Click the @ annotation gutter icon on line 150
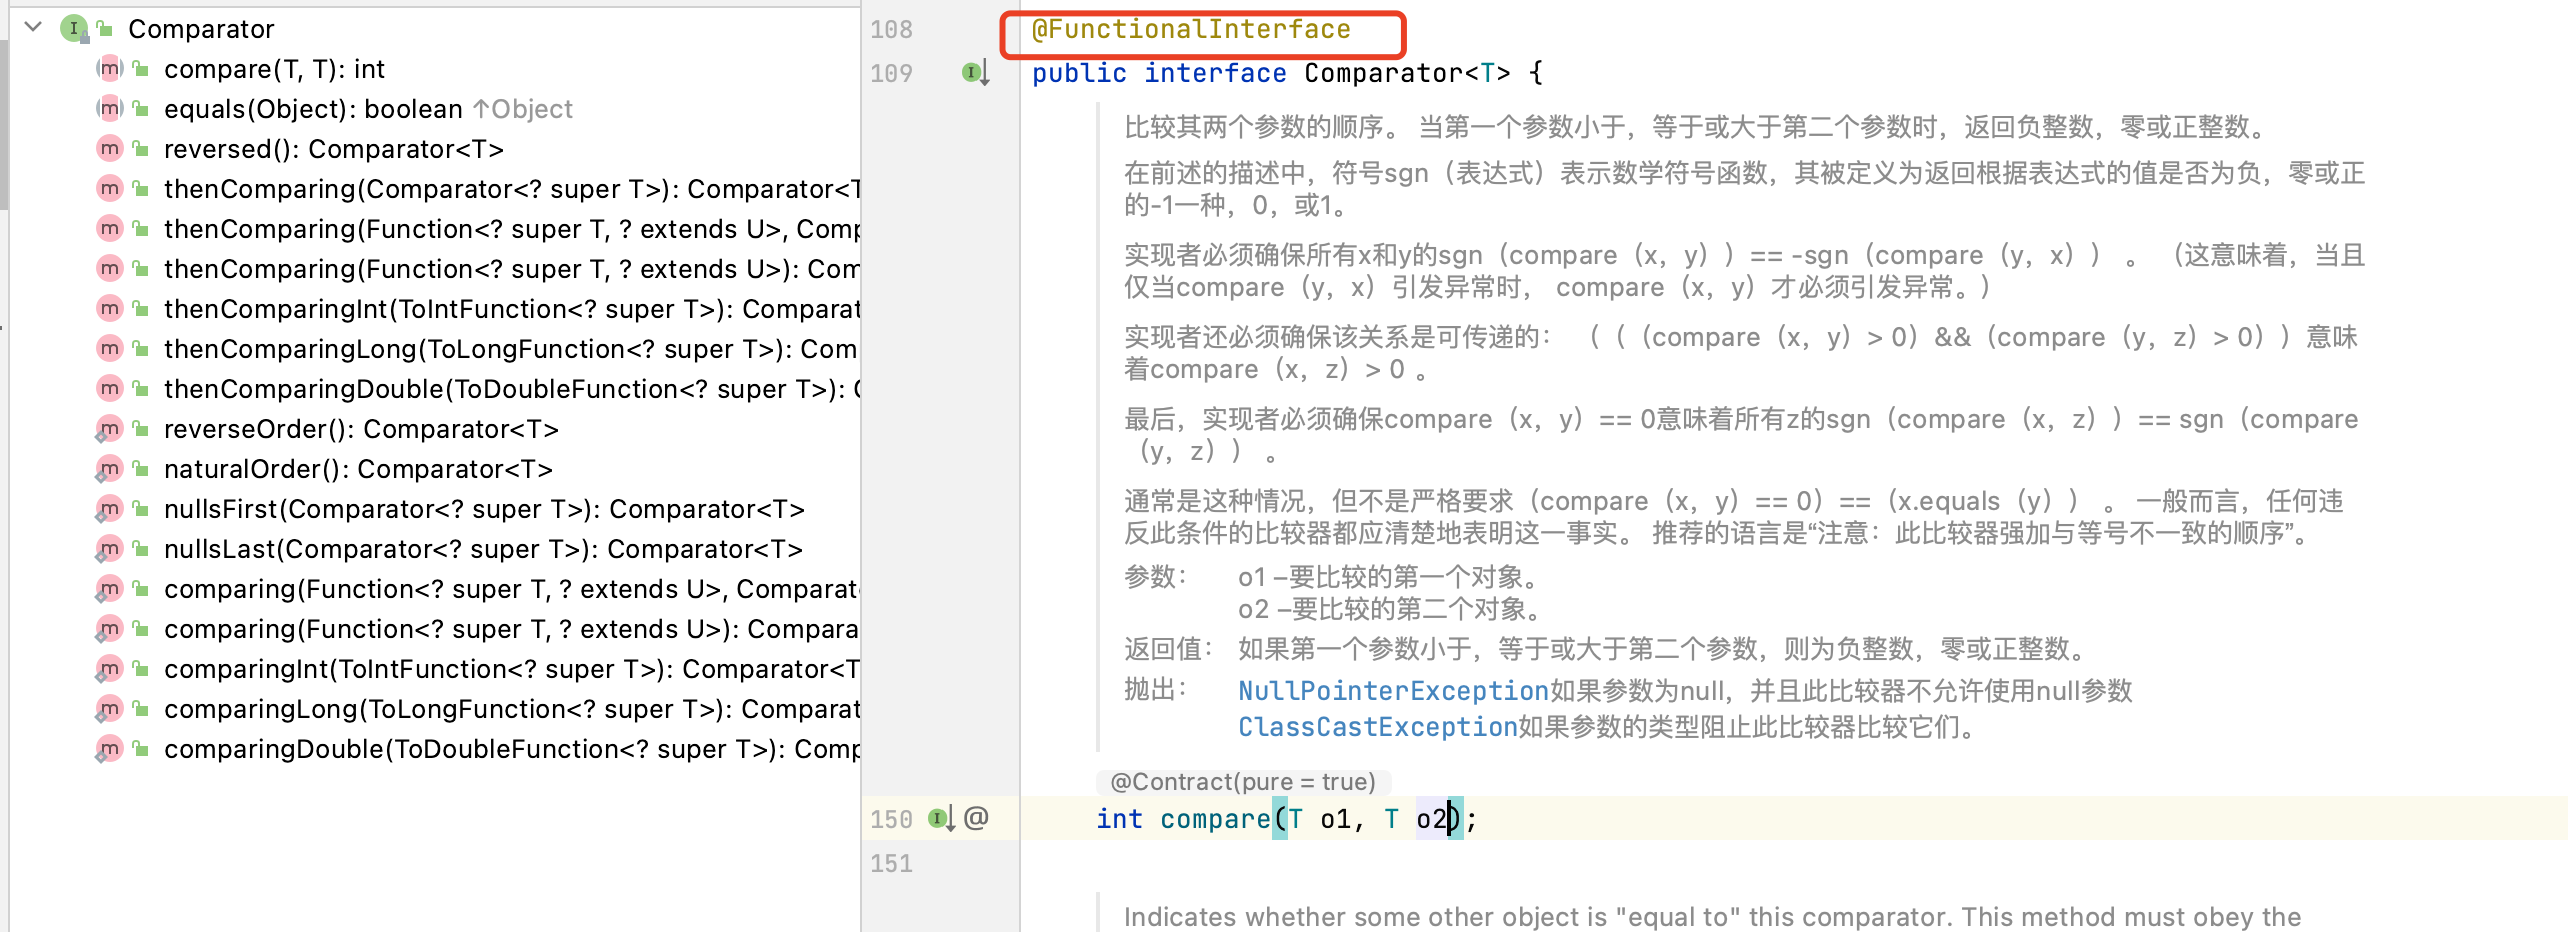The height and width of the screenshot is (932, 2568). [976, 819]
